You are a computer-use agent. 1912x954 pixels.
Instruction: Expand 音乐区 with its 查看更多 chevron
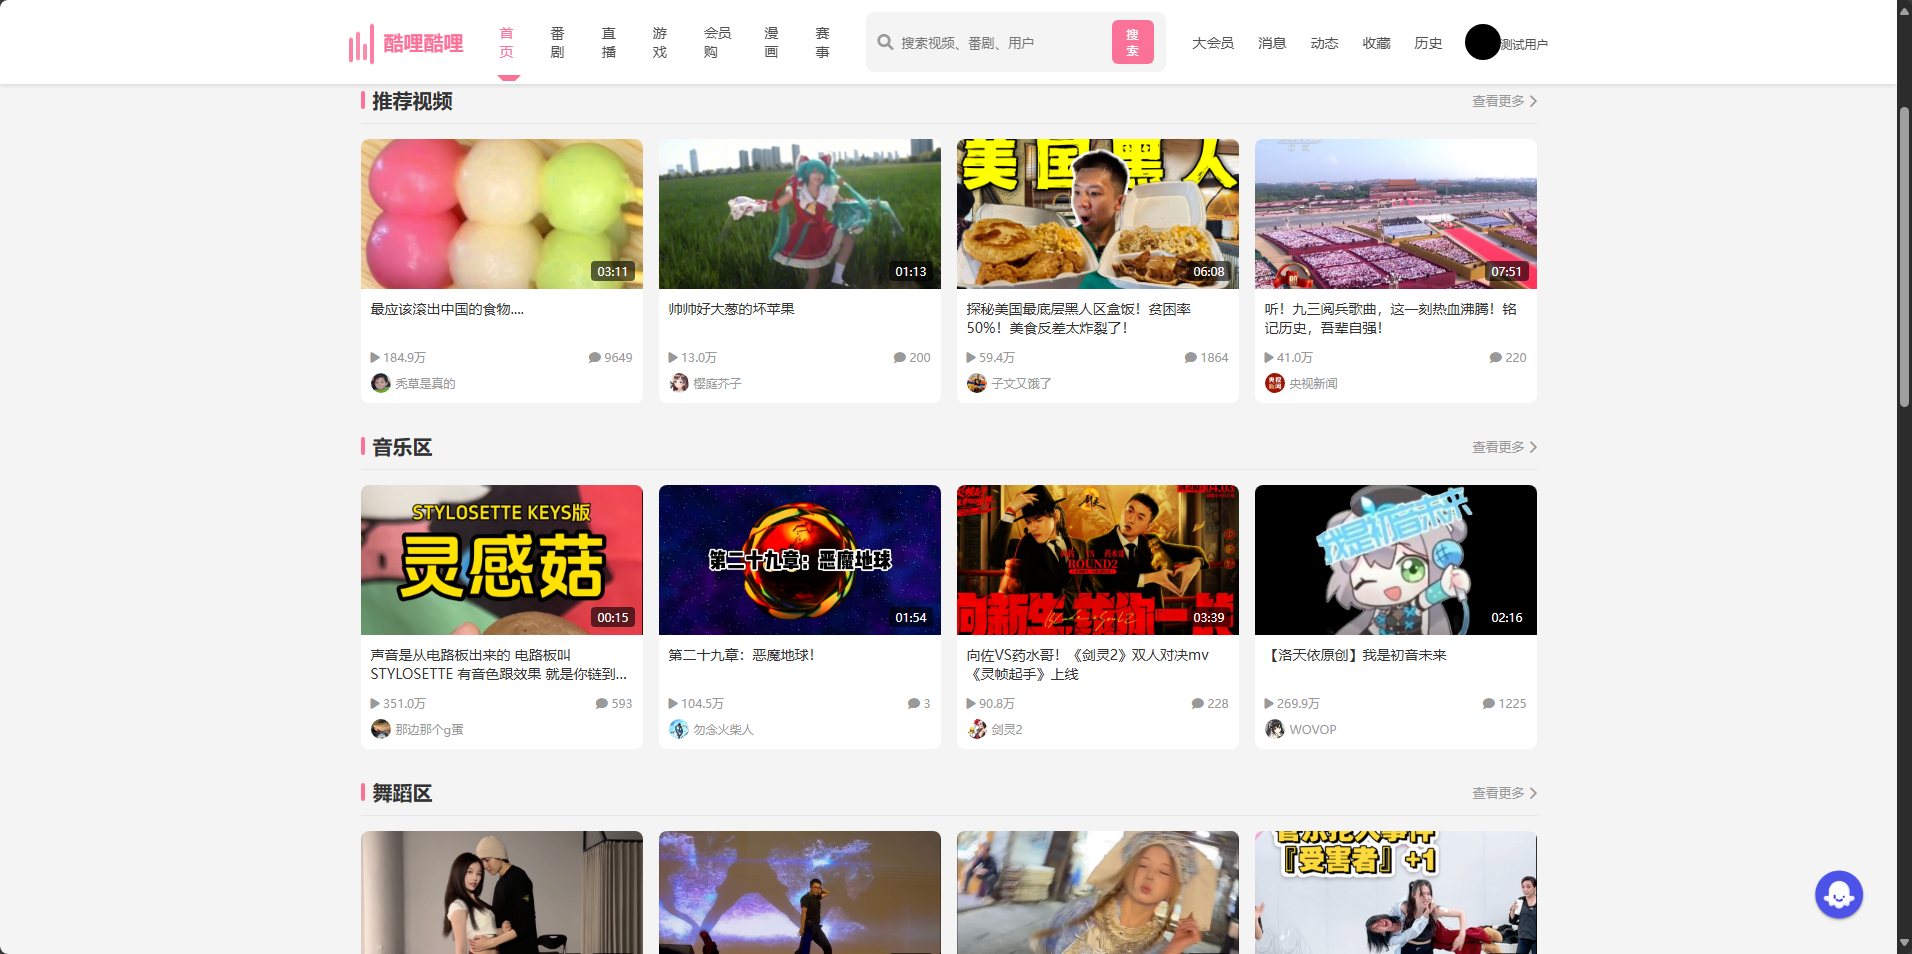pos(1532,447)
